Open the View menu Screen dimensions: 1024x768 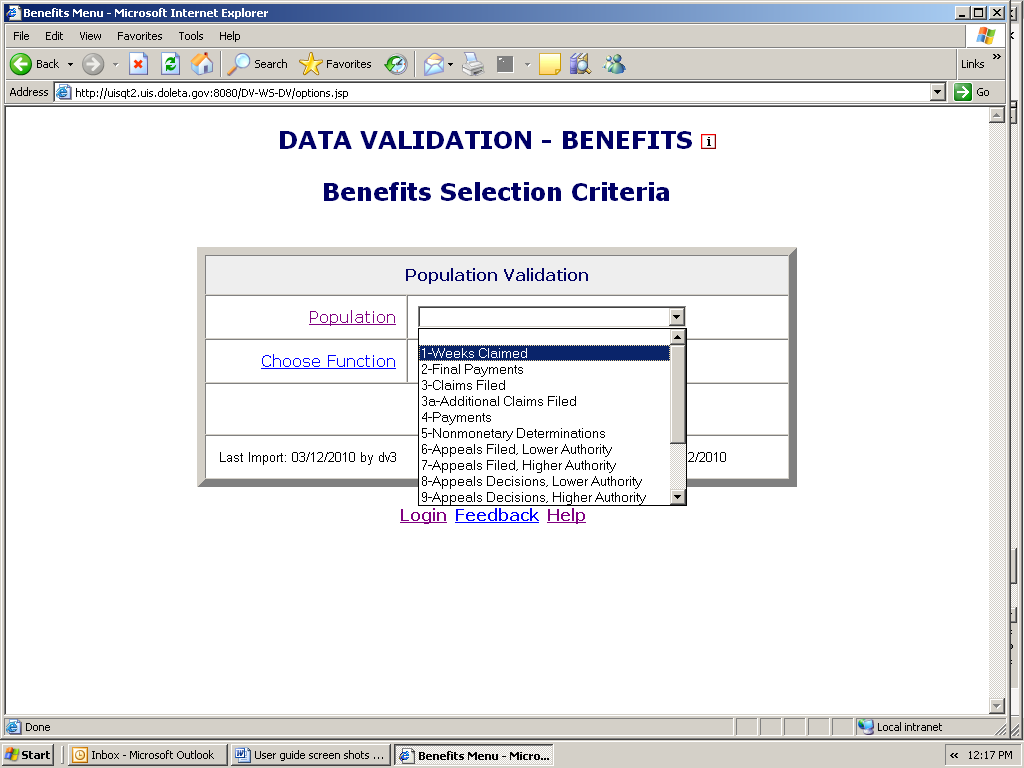click(x=90, y=36)
